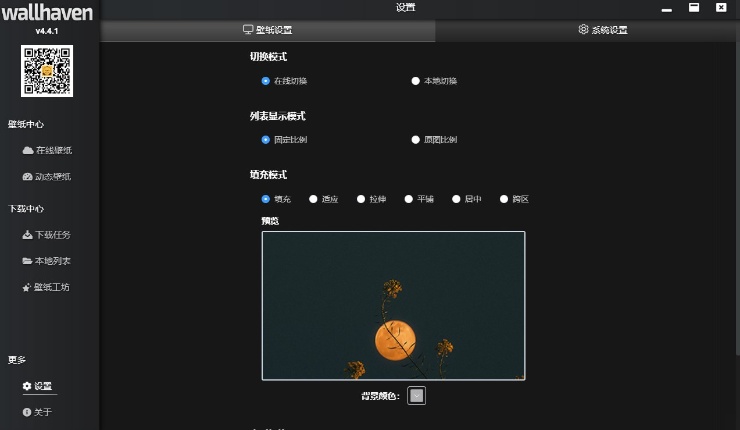Click the QR code image
The width and height of the screenshot is (740, 430).
(47, 71)
